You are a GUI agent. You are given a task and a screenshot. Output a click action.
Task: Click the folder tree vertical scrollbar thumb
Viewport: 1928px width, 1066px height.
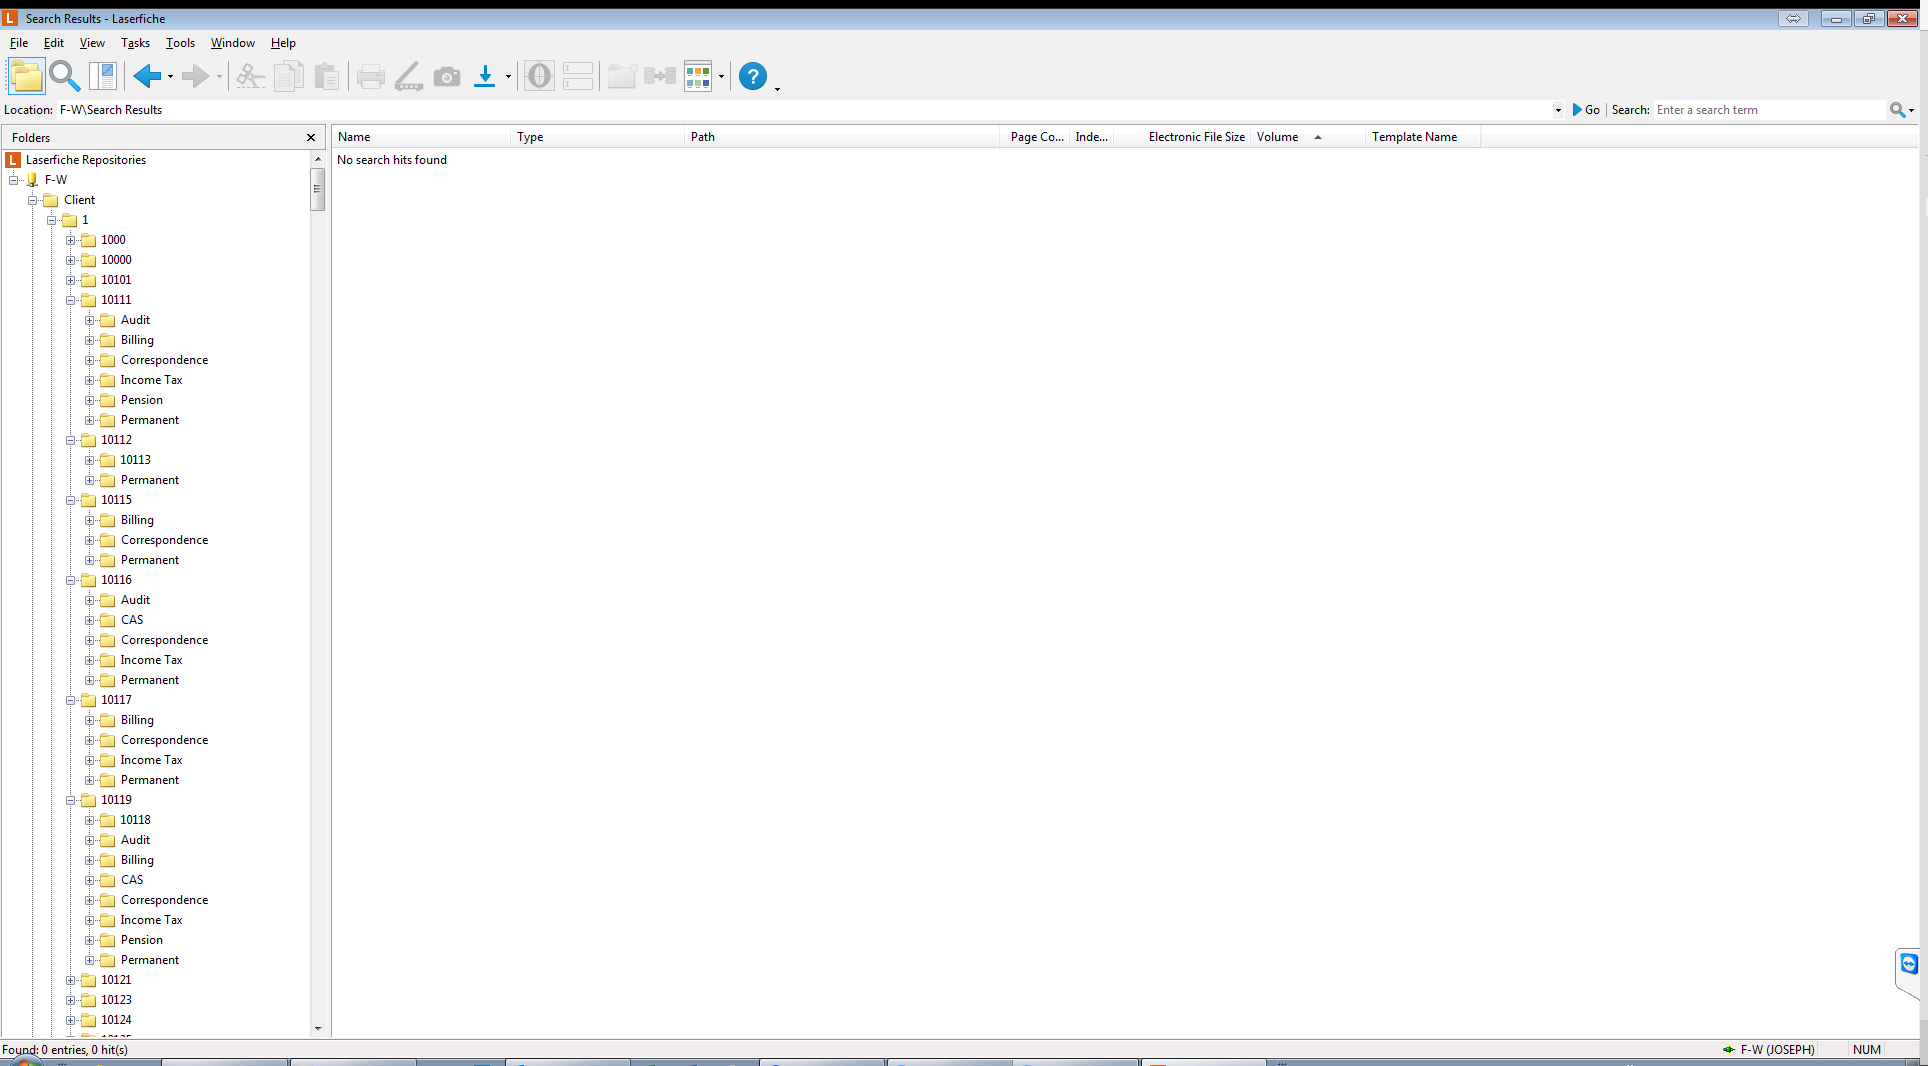click(x=318, y=189)
